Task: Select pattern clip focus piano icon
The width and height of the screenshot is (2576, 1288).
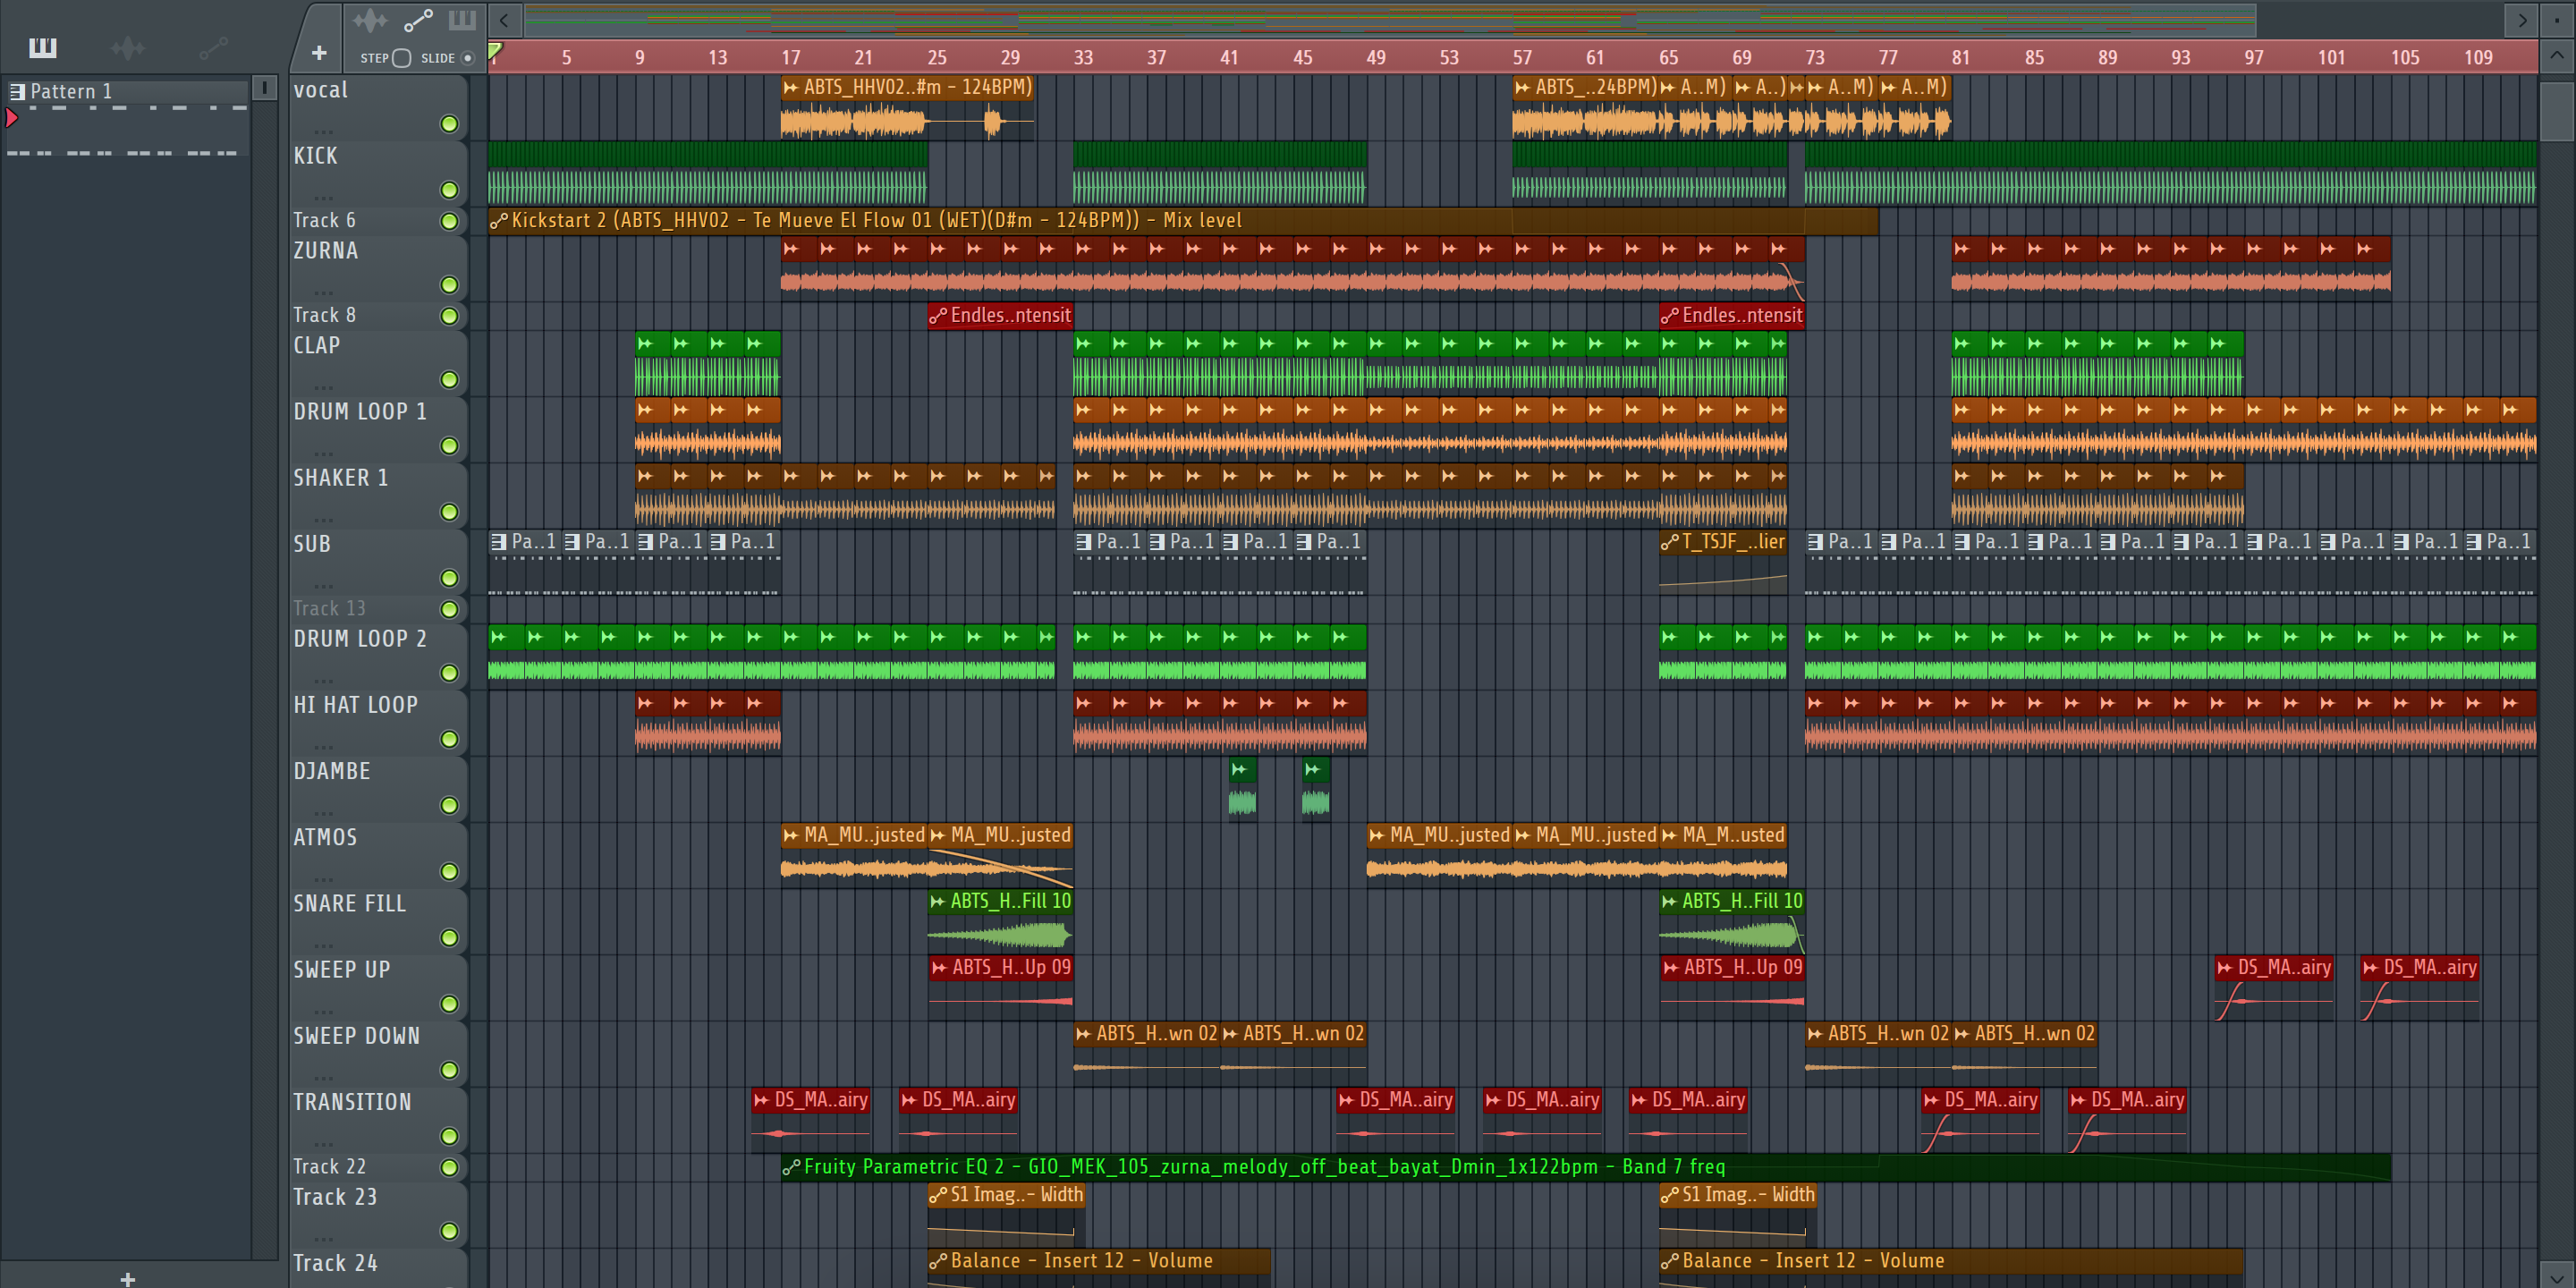Action: 462,20
